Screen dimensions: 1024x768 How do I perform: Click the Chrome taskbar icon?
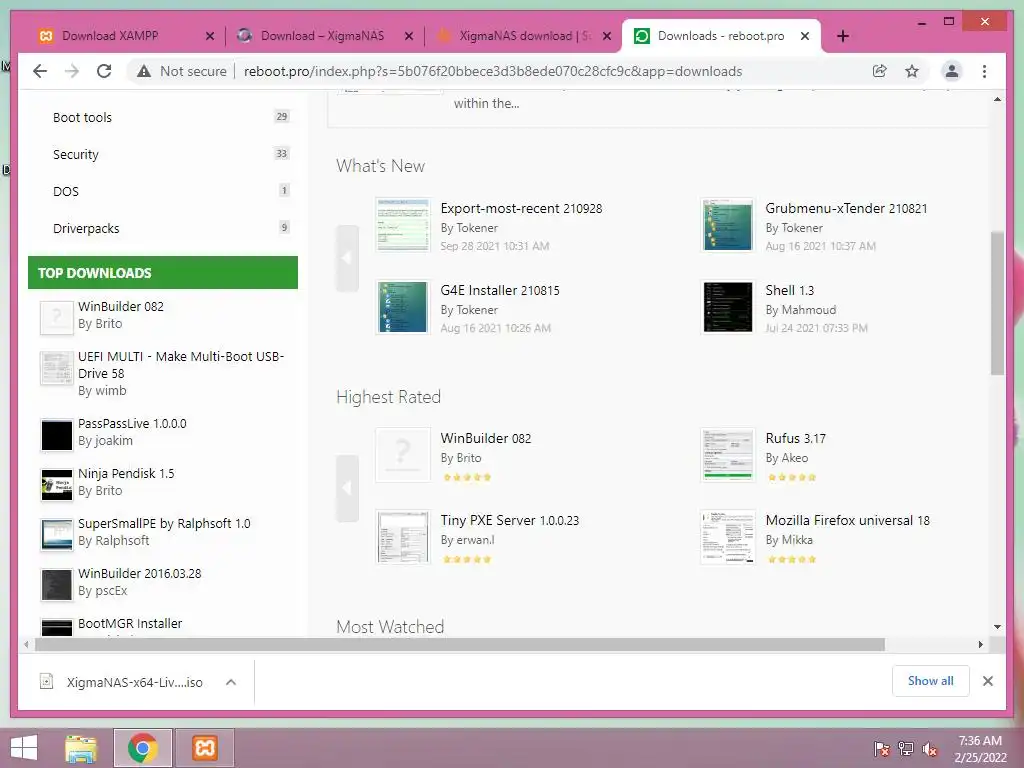pos(143,748)
